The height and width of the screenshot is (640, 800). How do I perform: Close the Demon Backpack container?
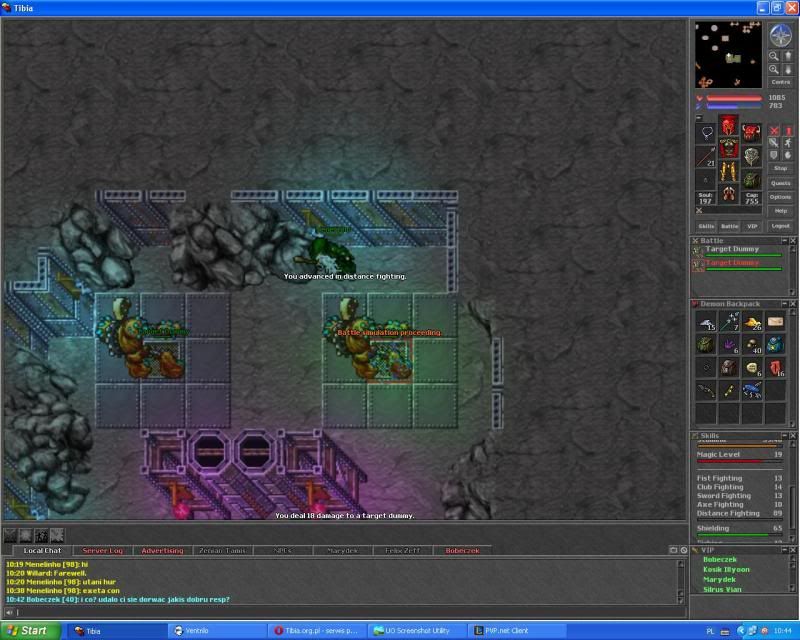793,304
